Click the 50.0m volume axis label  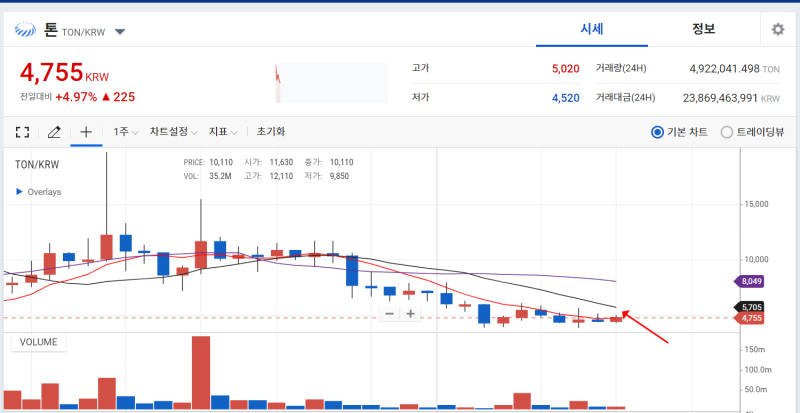756,389
